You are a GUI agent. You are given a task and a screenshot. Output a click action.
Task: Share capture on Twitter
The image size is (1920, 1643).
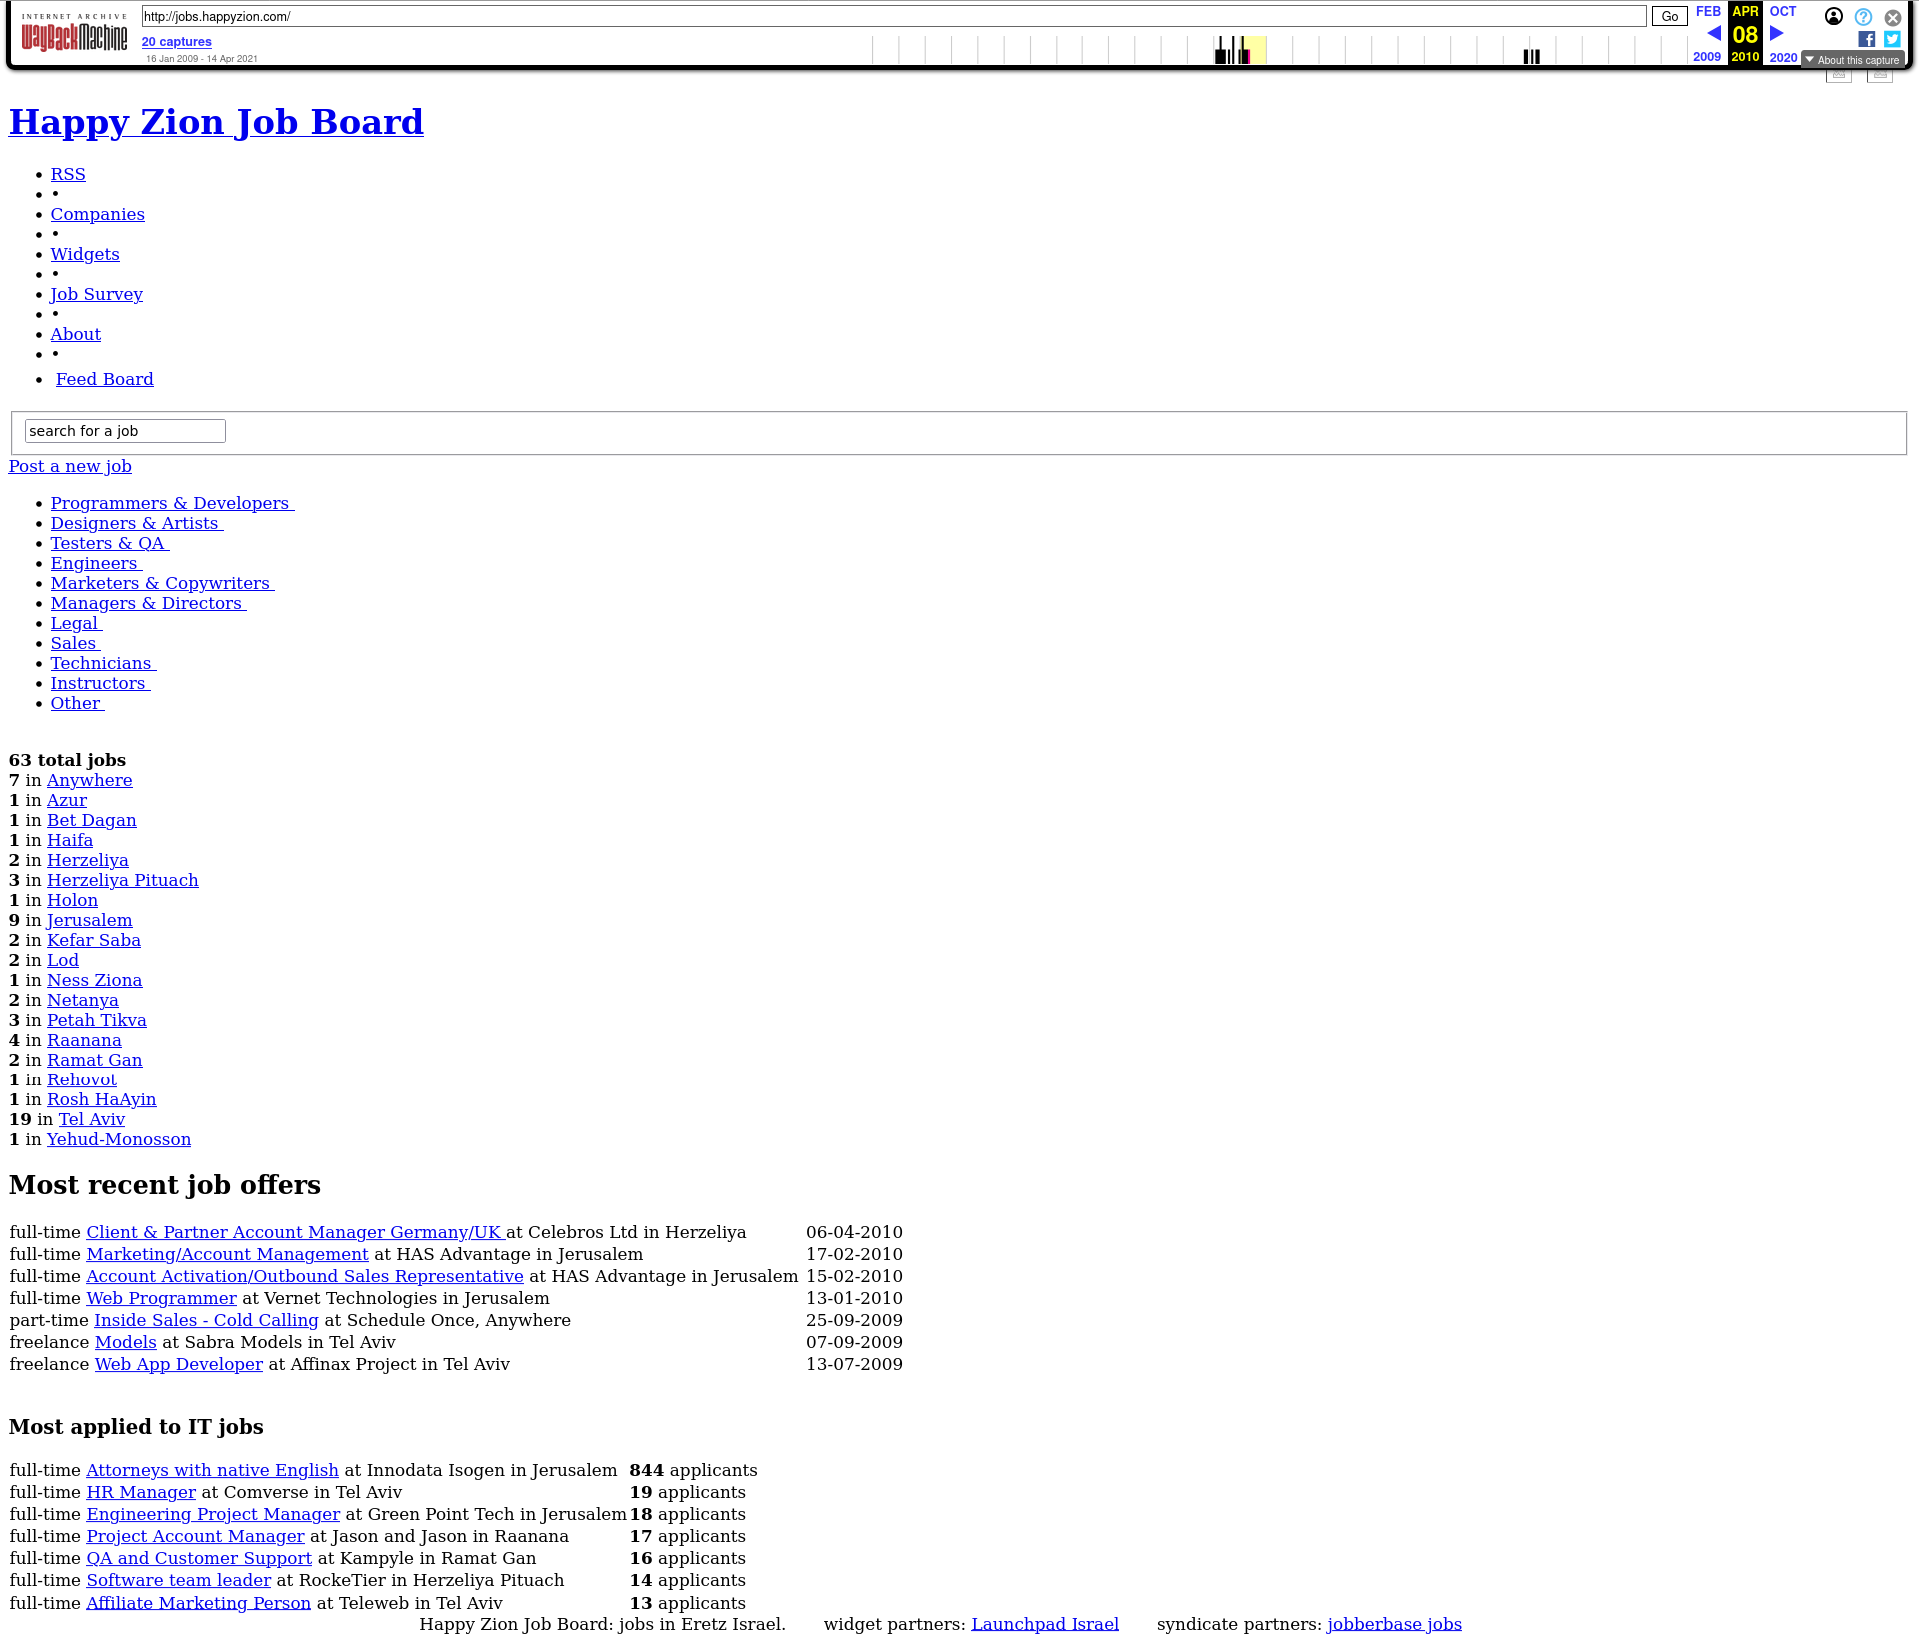1892,39
